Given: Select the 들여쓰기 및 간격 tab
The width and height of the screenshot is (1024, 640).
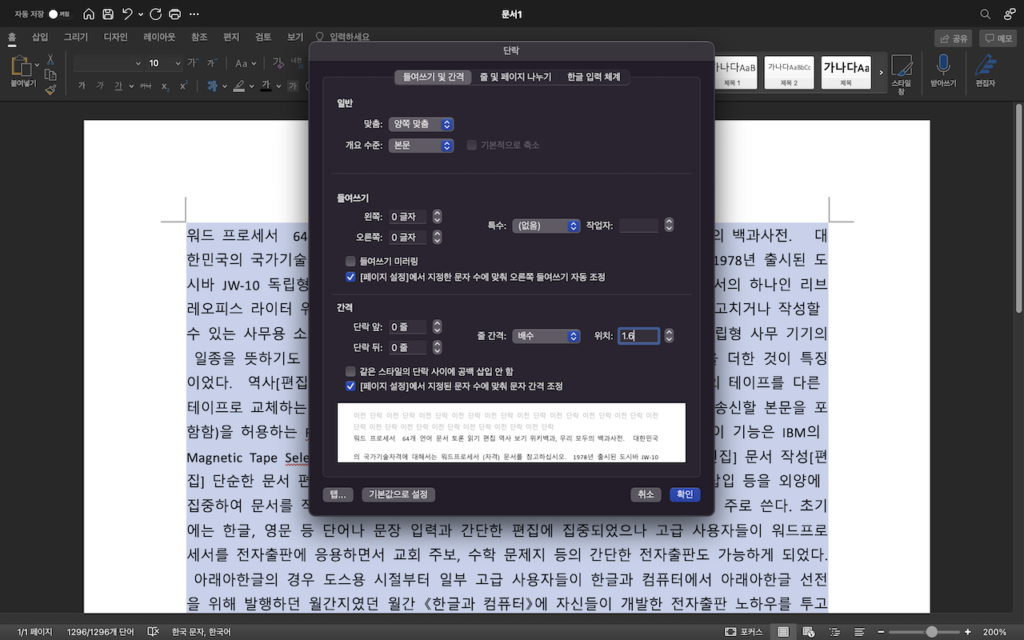Looking at the screenshot, I should [433, 77].
